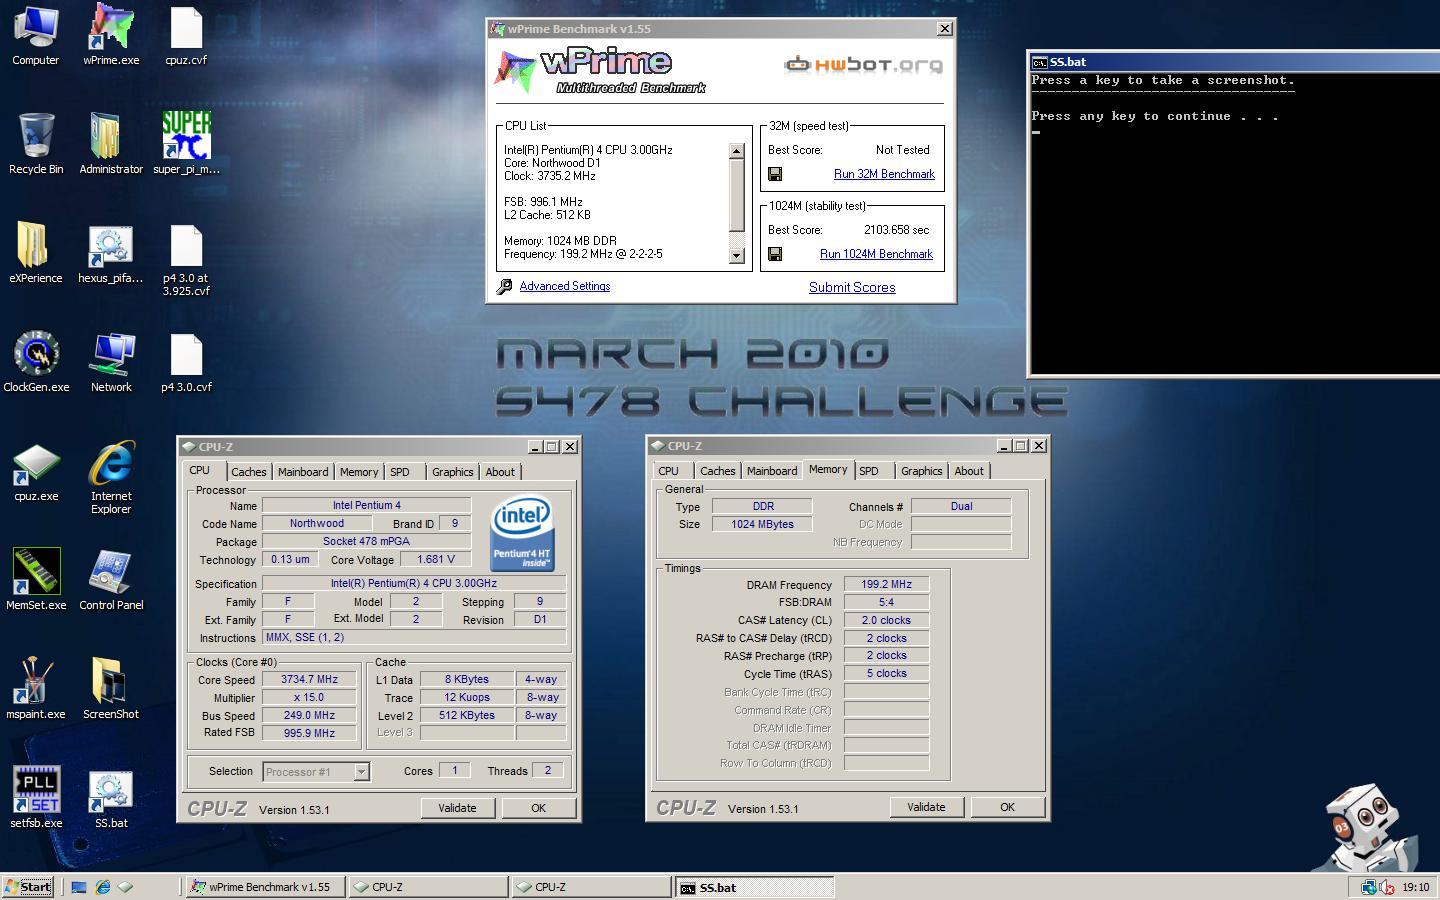Click the volume tray icon
The image size is (1440, 900).
[1387, 887]
